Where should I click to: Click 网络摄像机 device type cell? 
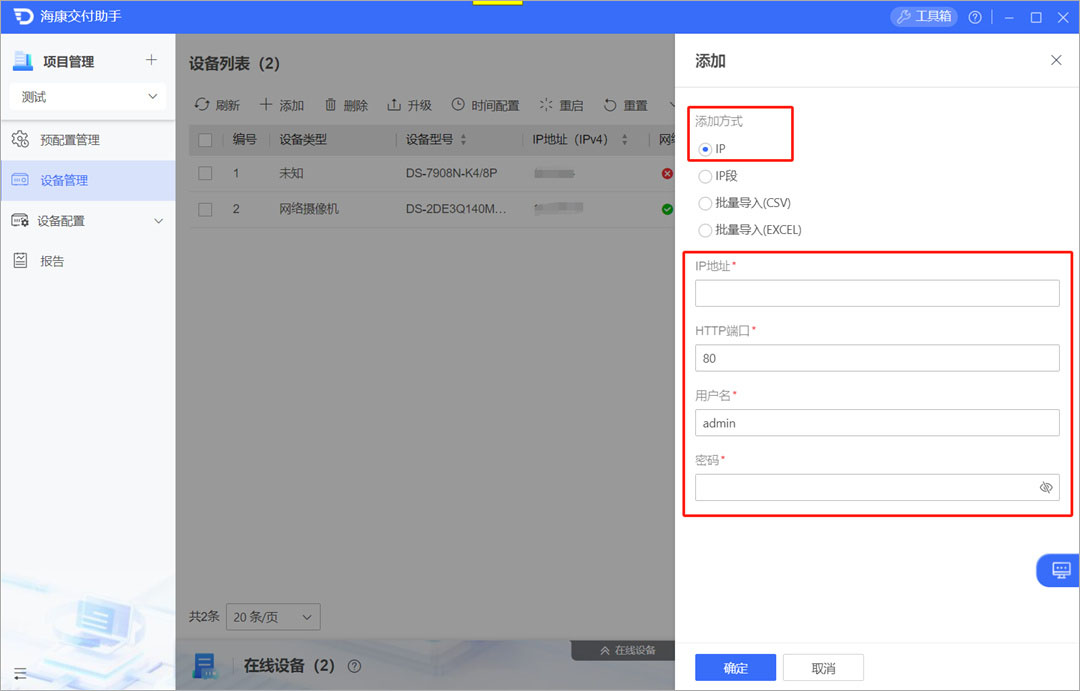coord(309,209)
